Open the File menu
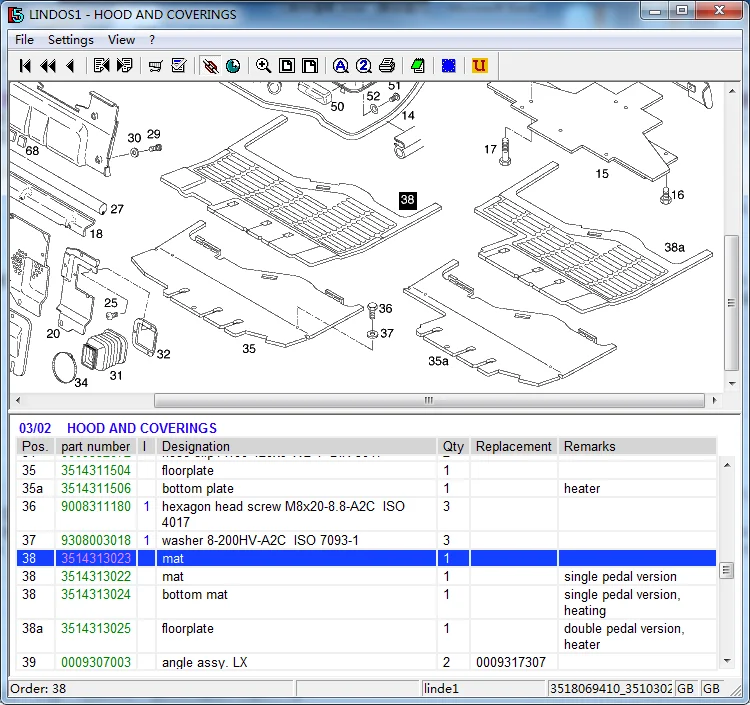The width and height of the screenshot is (750, 705). (24, 40)
